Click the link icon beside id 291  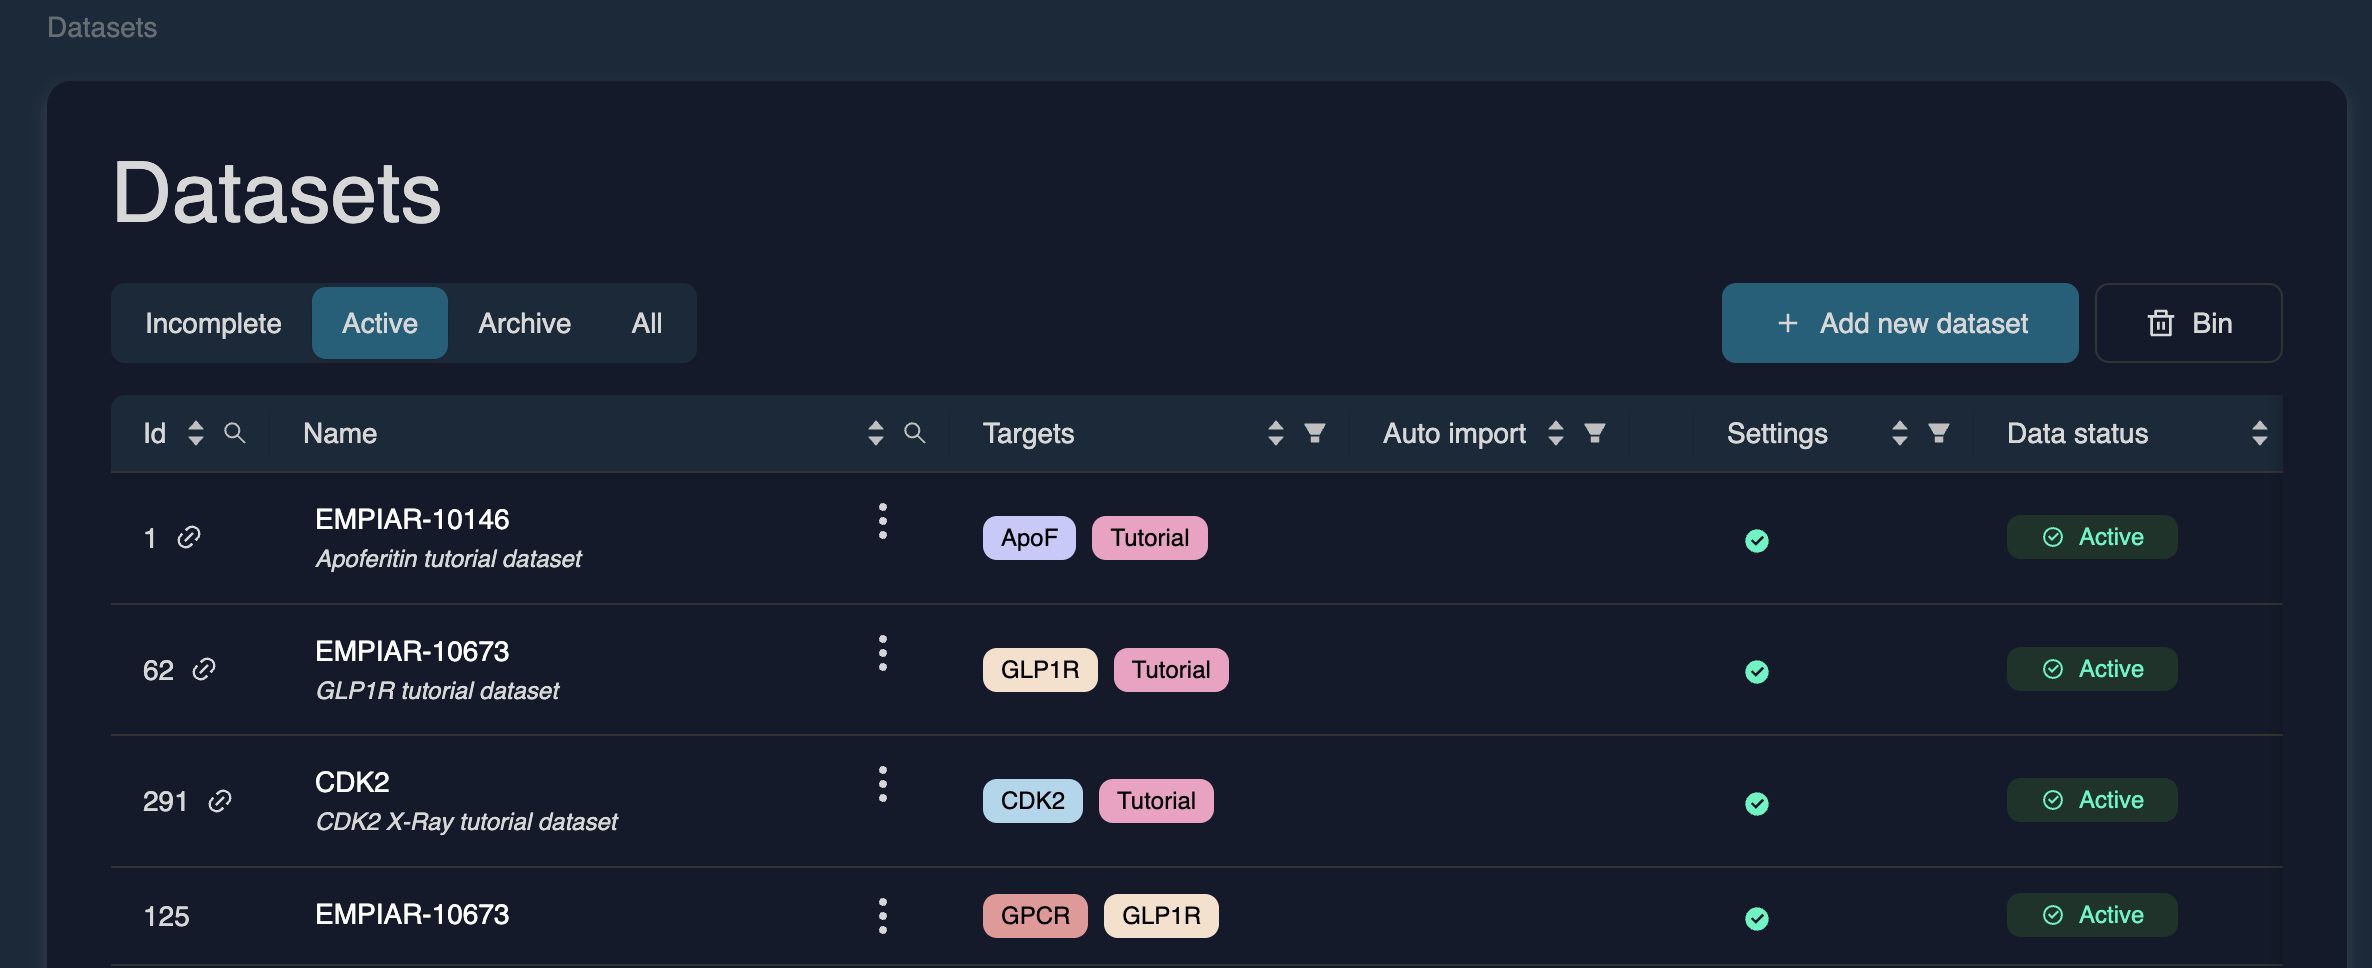[x=220, y=801]
